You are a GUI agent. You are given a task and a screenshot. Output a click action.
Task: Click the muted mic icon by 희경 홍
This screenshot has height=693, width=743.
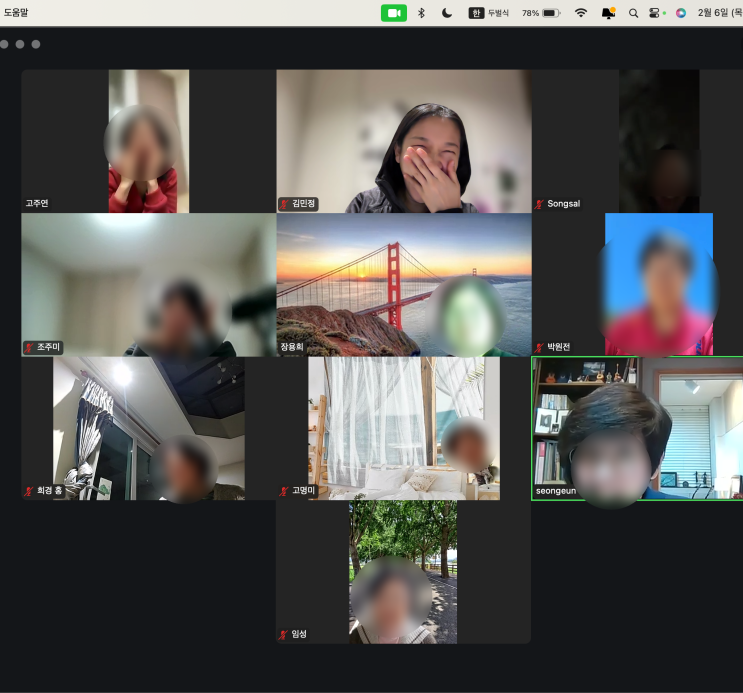point(29,491)
